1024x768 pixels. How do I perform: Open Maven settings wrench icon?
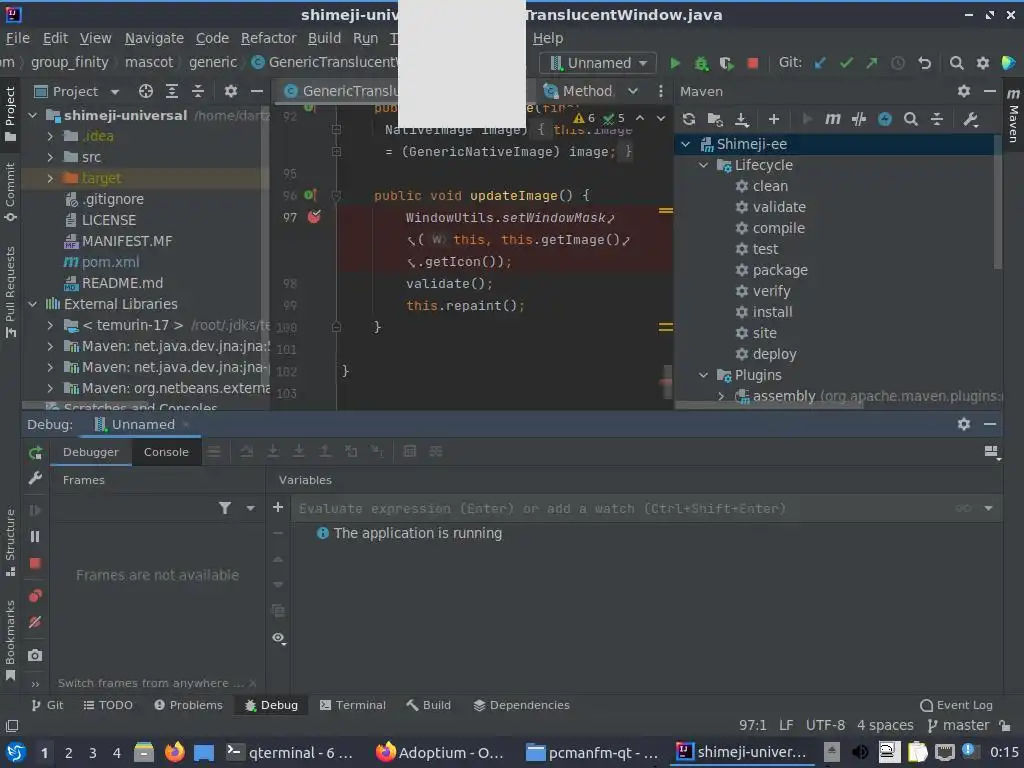tap(970, 119)
